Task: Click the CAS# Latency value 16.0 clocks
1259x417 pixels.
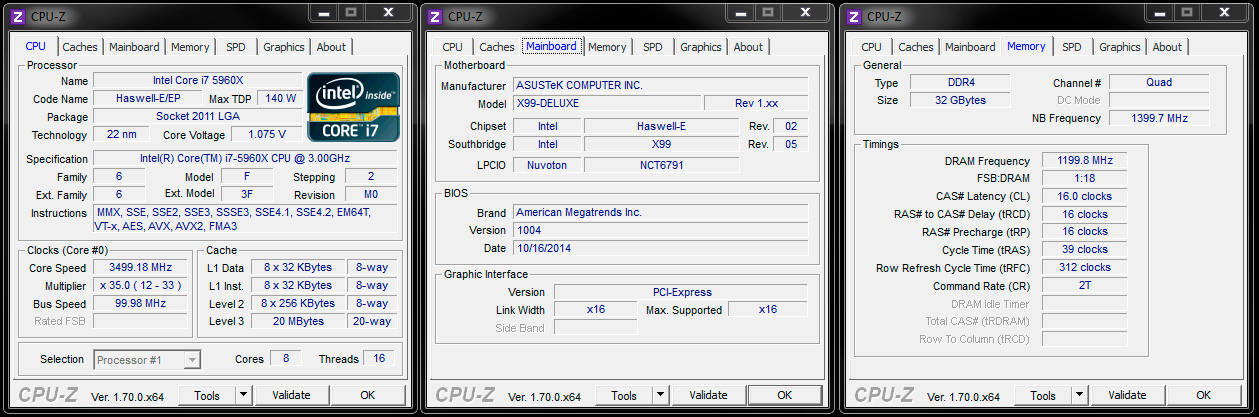Action: click(x=1084, y=196)
